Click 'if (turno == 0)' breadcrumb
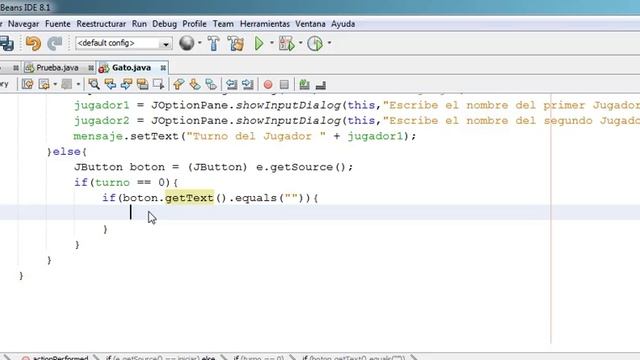This screenshot has height=360, width=640. coord(259,358)
